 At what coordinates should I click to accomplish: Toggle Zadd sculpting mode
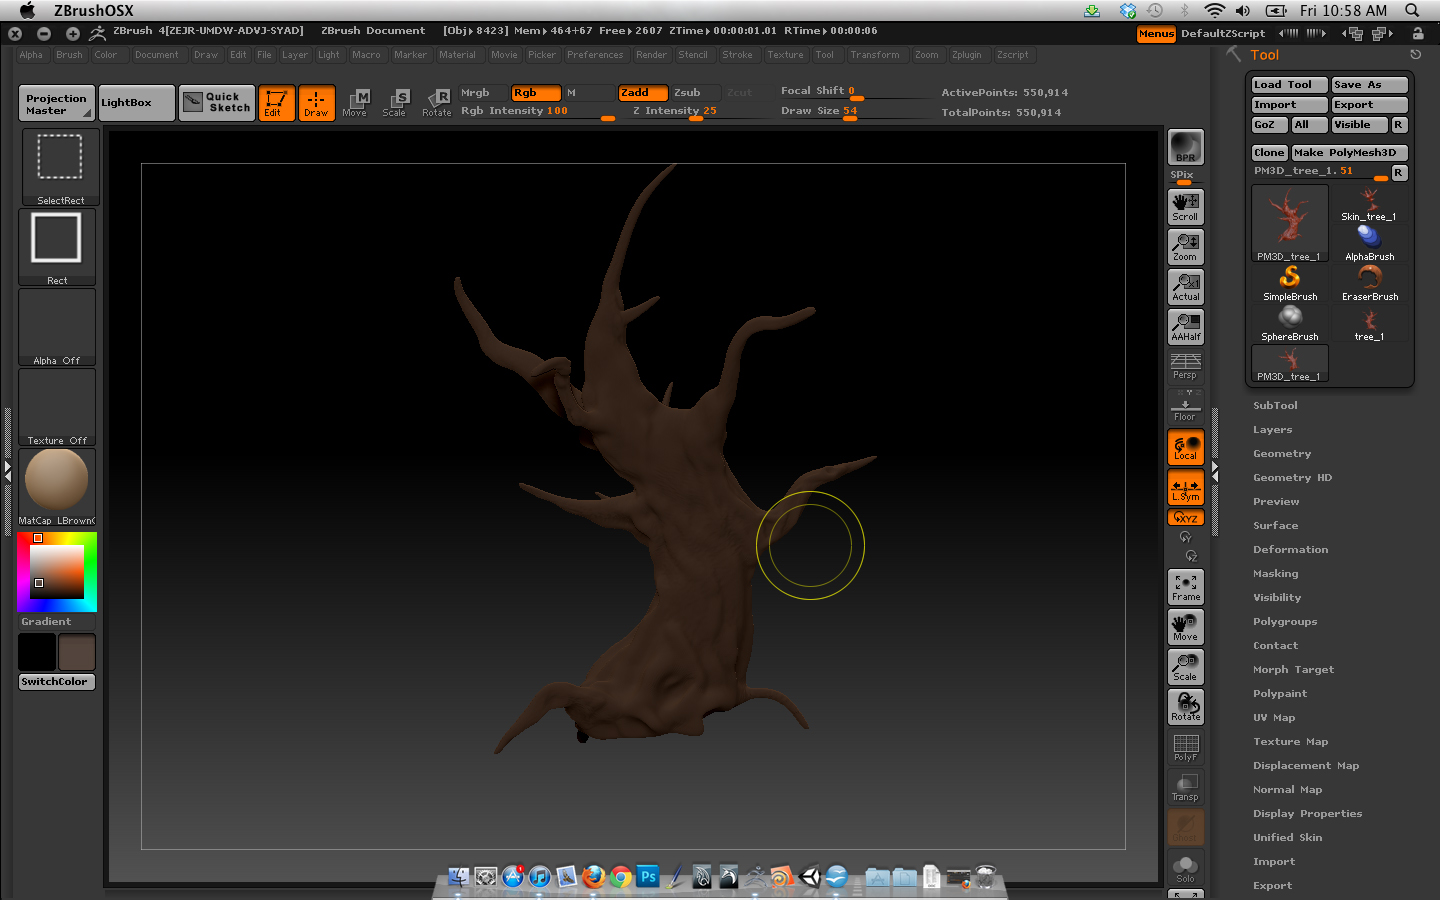pyautogui.click(x=641, y=92)
